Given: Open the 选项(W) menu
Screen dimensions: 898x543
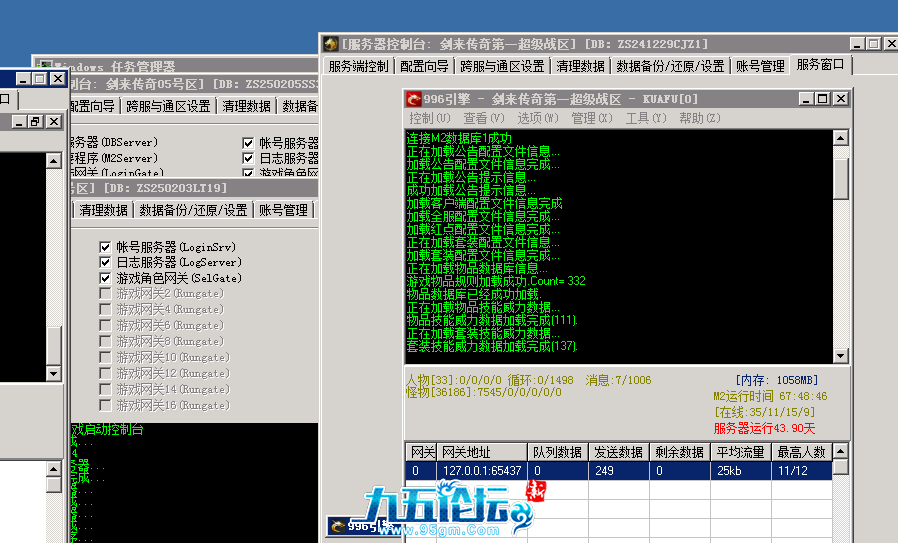Looking at the screenshot, I should click(x=538, y=118).
